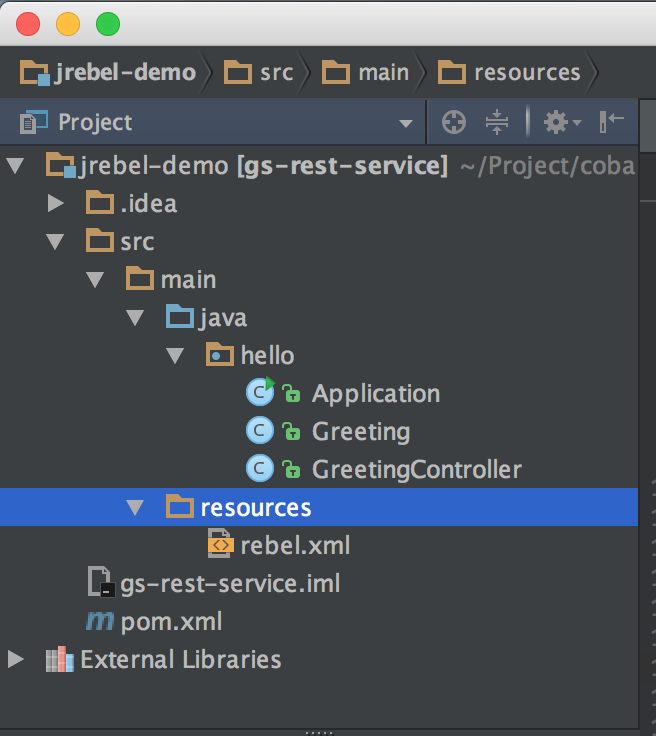The image size is (656, 736).
Task: Click the resources breadcrumb item
Action: tap(526, 73)
